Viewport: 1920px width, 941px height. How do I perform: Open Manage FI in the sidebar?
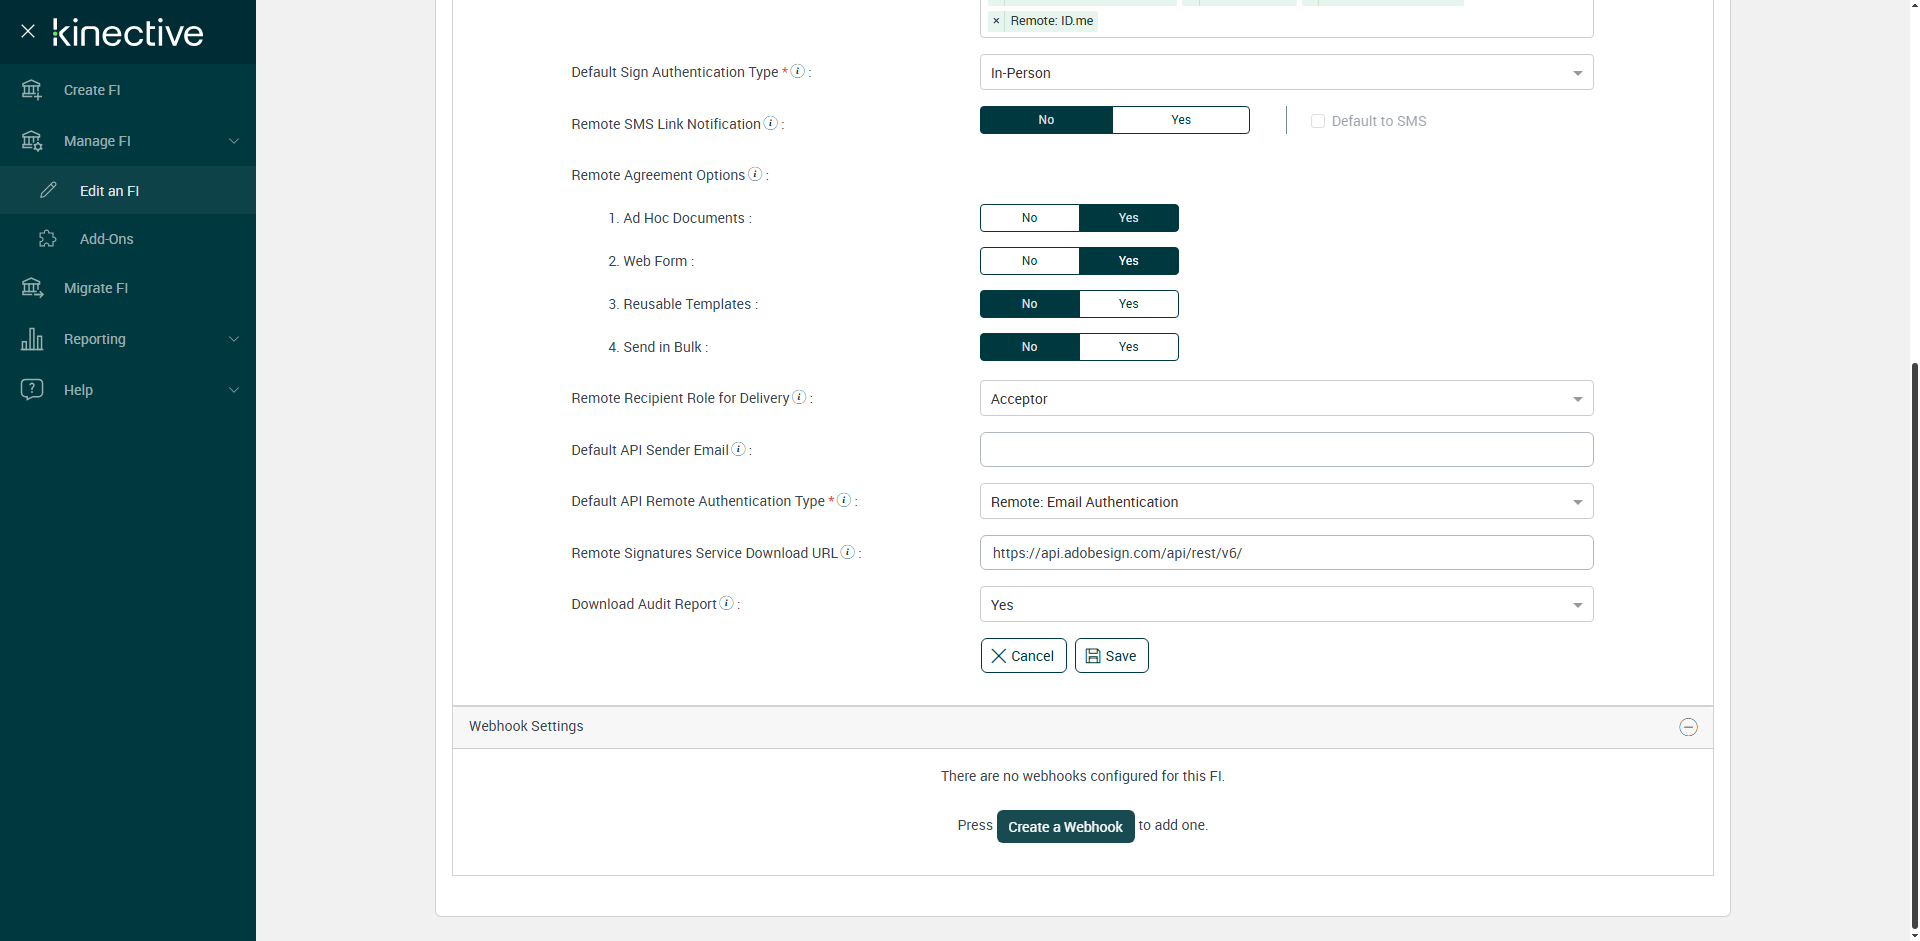tap(128, 141)
